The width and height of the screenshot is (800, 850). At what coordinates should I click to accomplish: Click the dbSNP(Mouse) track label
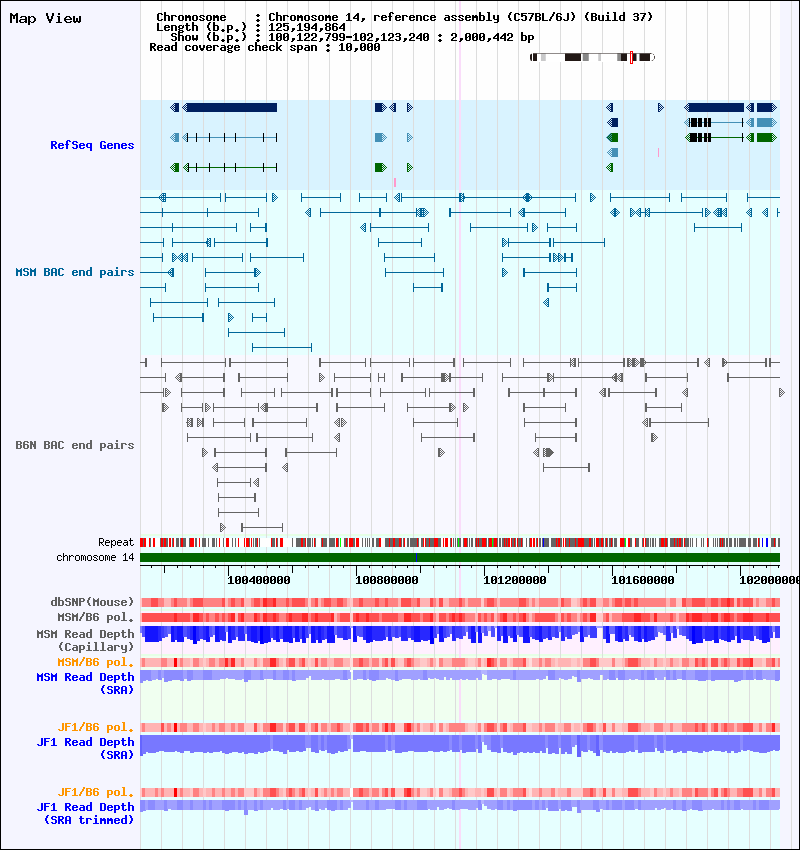click(x=92, y=602)
